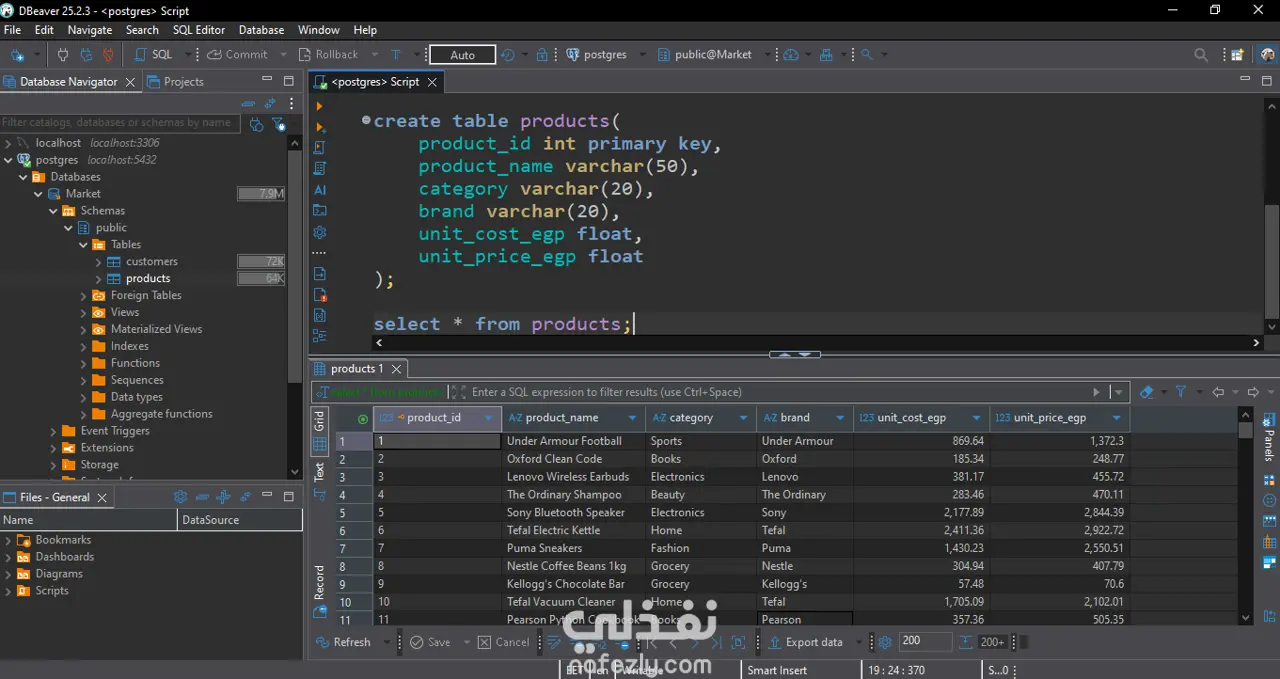Click the dashboard gauge icon in toolbar
This screenshot has width=1280, height=679.
click(x=791, y=55)
